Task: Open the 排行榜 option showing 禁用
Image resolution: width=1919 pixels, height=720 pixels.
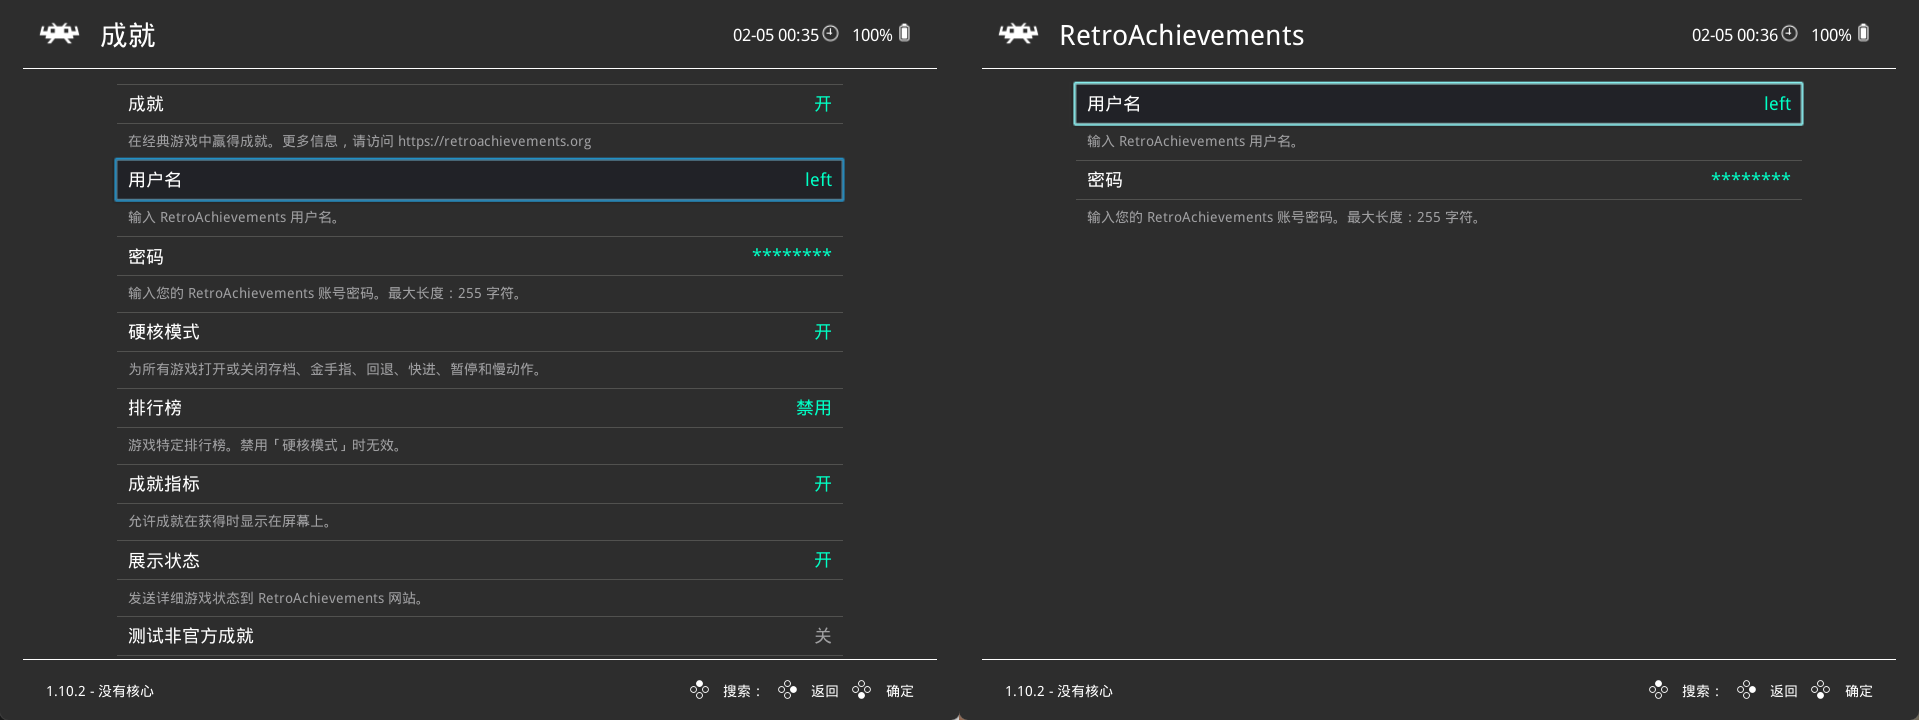Action: 479,408
